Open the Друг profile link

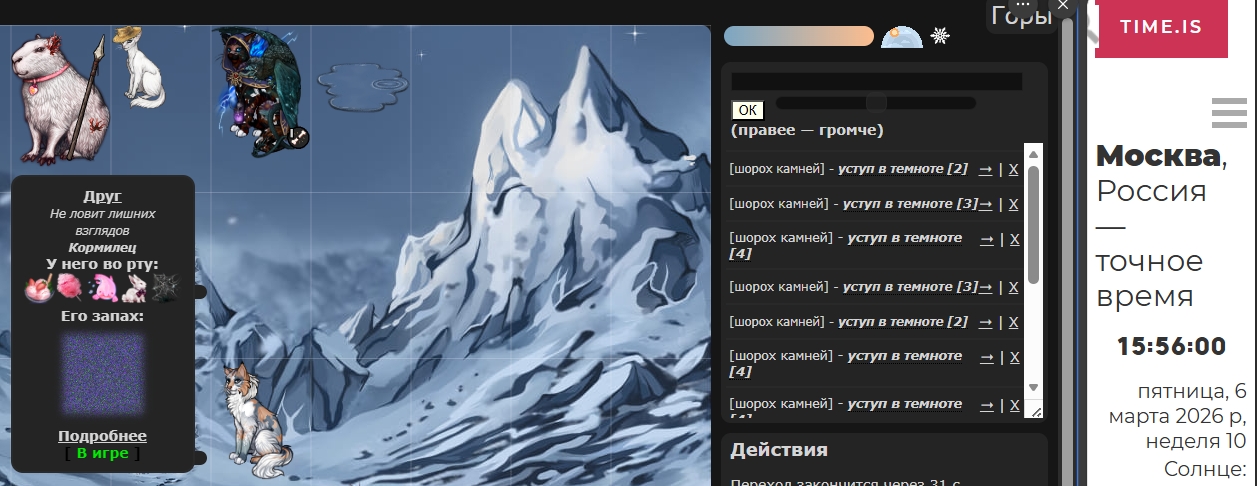[102, 196]
